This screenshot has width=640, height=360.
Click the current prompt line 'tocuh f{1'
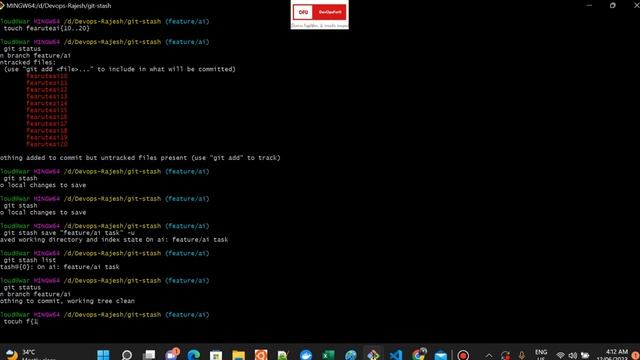click(20, 322)
